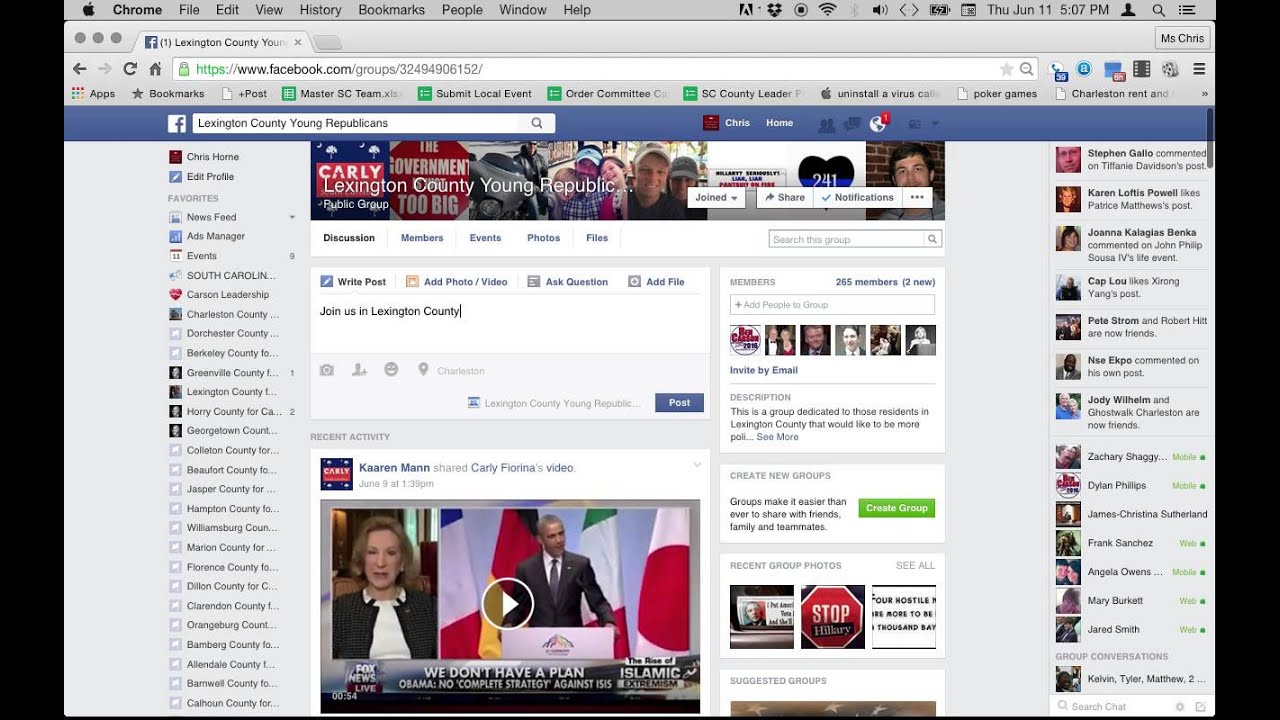The image size is (1280, 720).
Task: Open the more options ellipsis on cover
Action: tap(917, 198)
